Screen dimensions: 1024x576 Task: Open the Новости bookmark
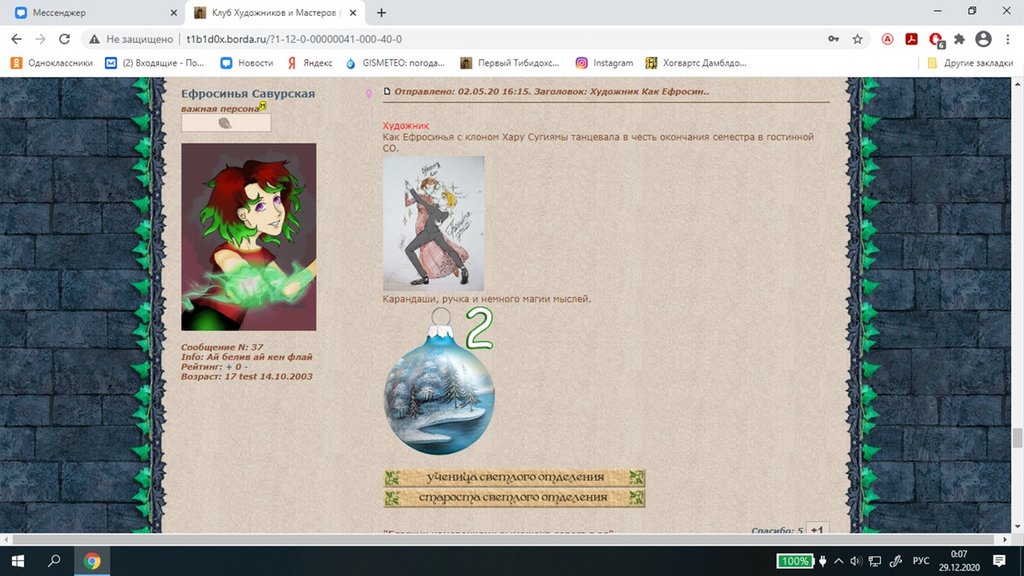click(247, 63)
